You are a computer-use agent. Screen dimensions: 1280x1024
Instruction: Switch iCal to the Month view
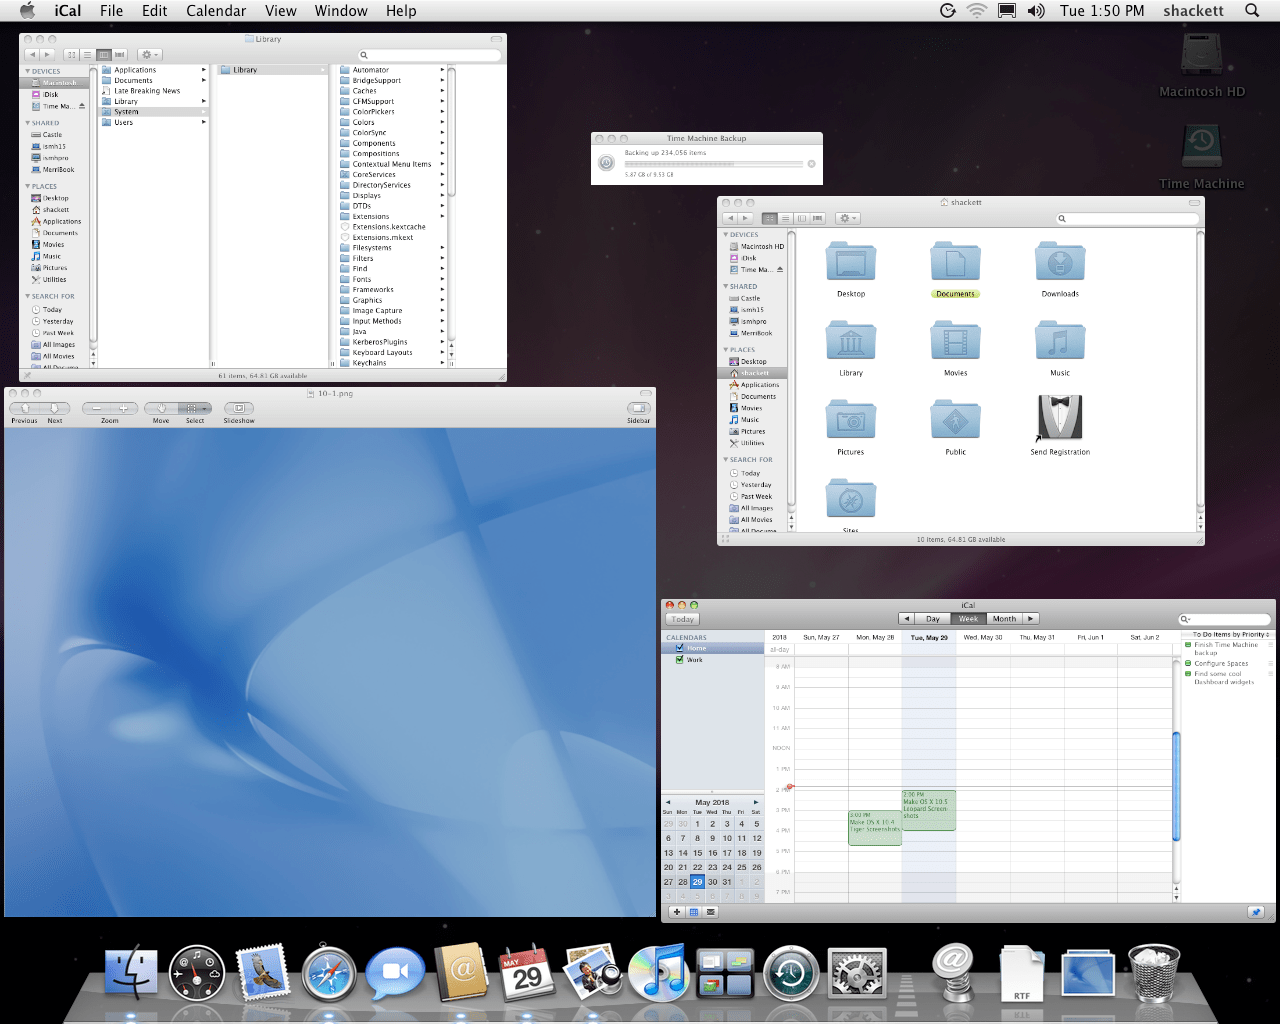(1004, 619)
